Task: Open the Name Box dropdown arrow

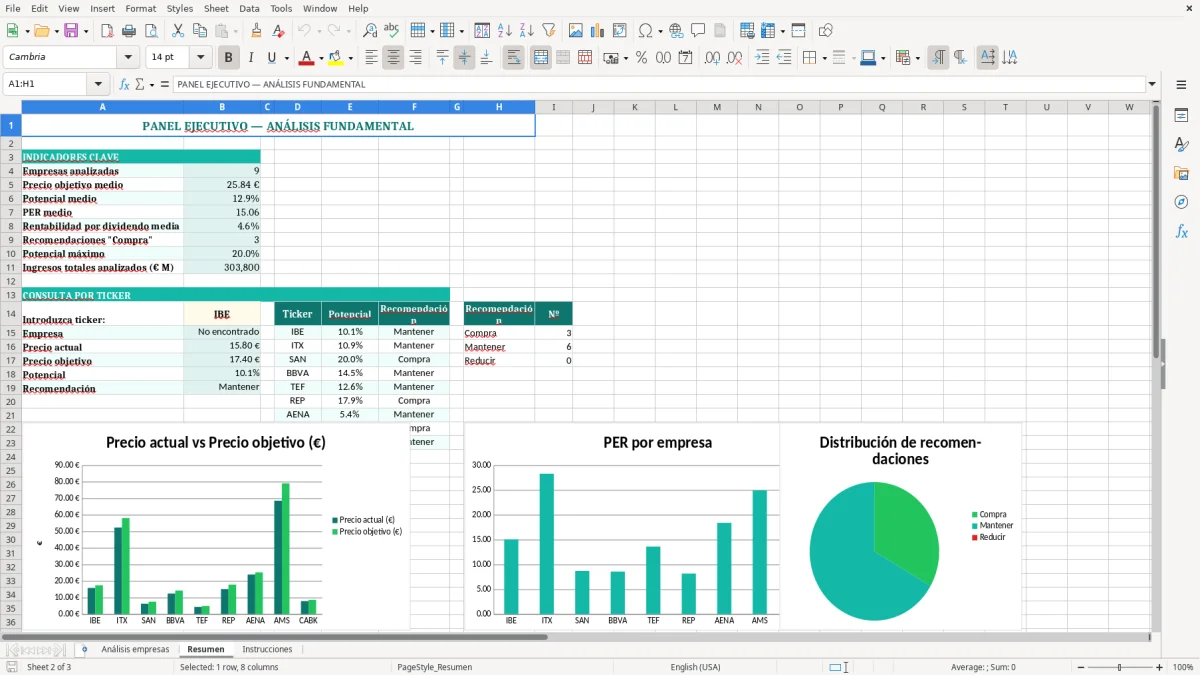Action: [98, 84]
